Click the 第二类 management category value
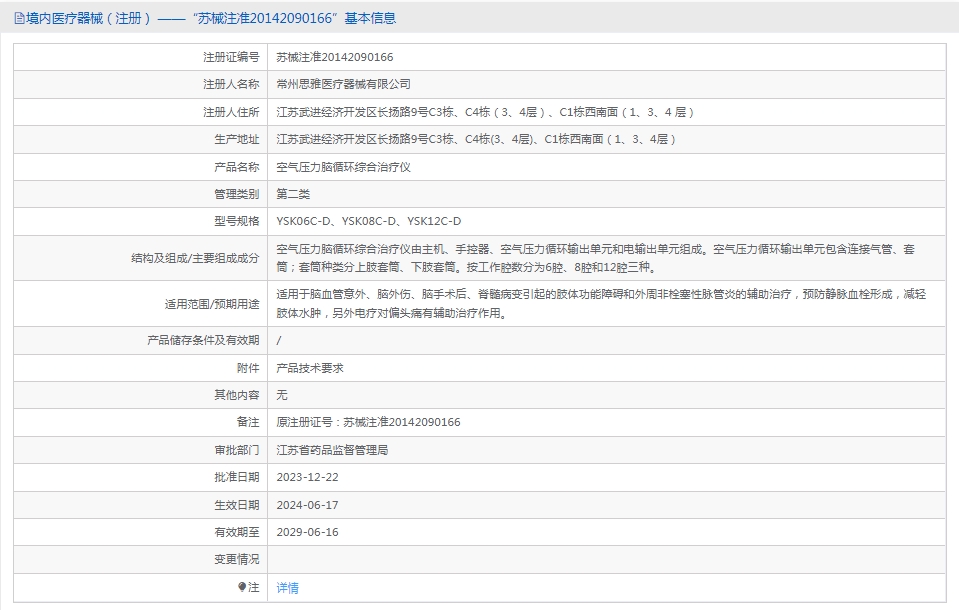Viewport: 959px width, 610px height. (x=293, y=194)
